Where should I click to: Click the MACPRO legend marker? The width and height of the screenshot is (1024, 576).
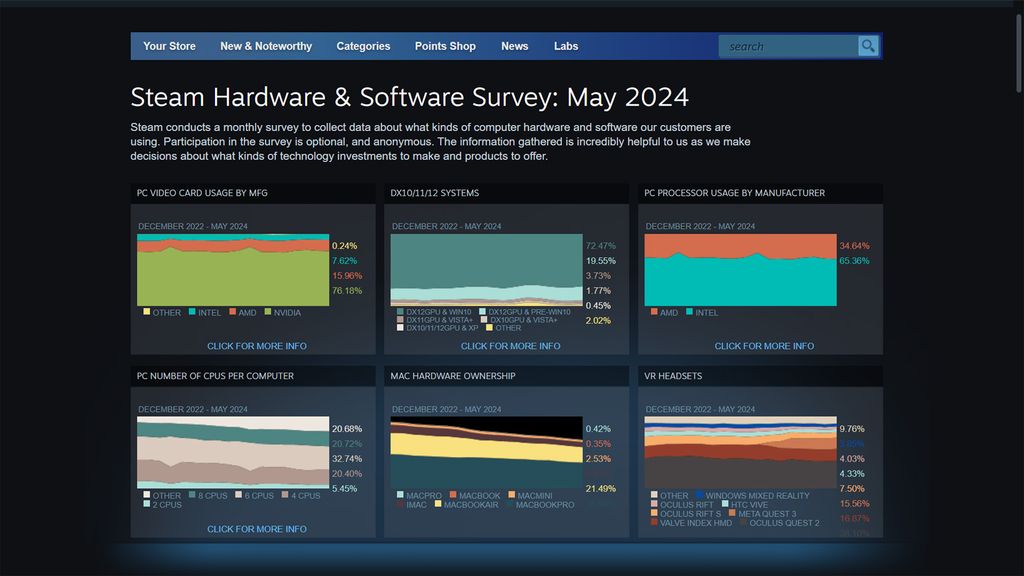tap(399, 495)
